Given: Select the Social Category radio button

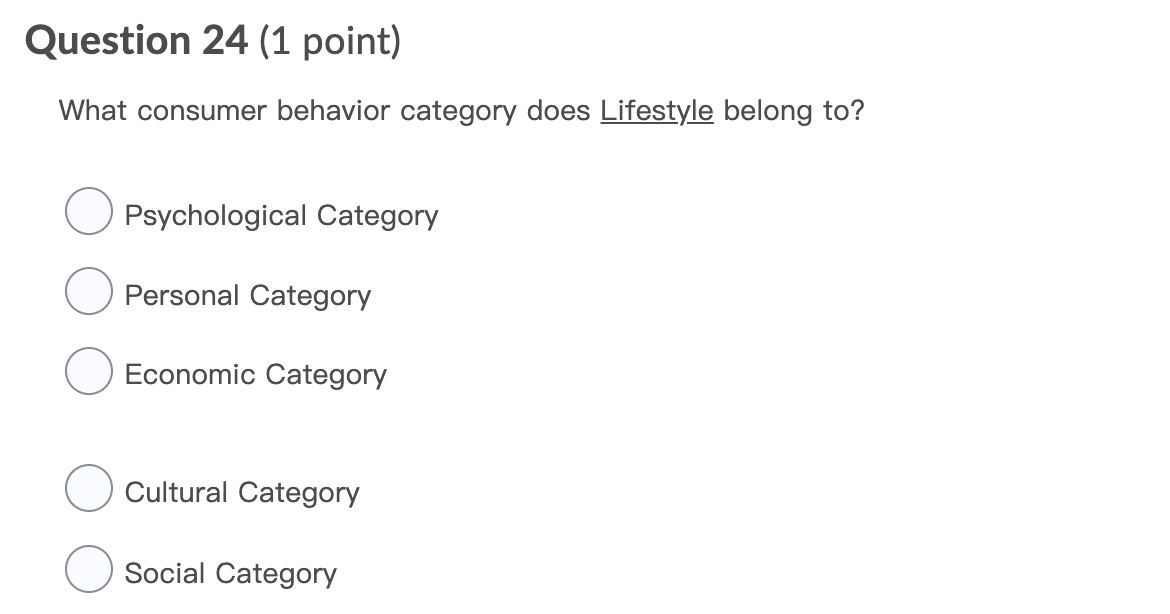Looking at the screenshot, I should (88, 569).
